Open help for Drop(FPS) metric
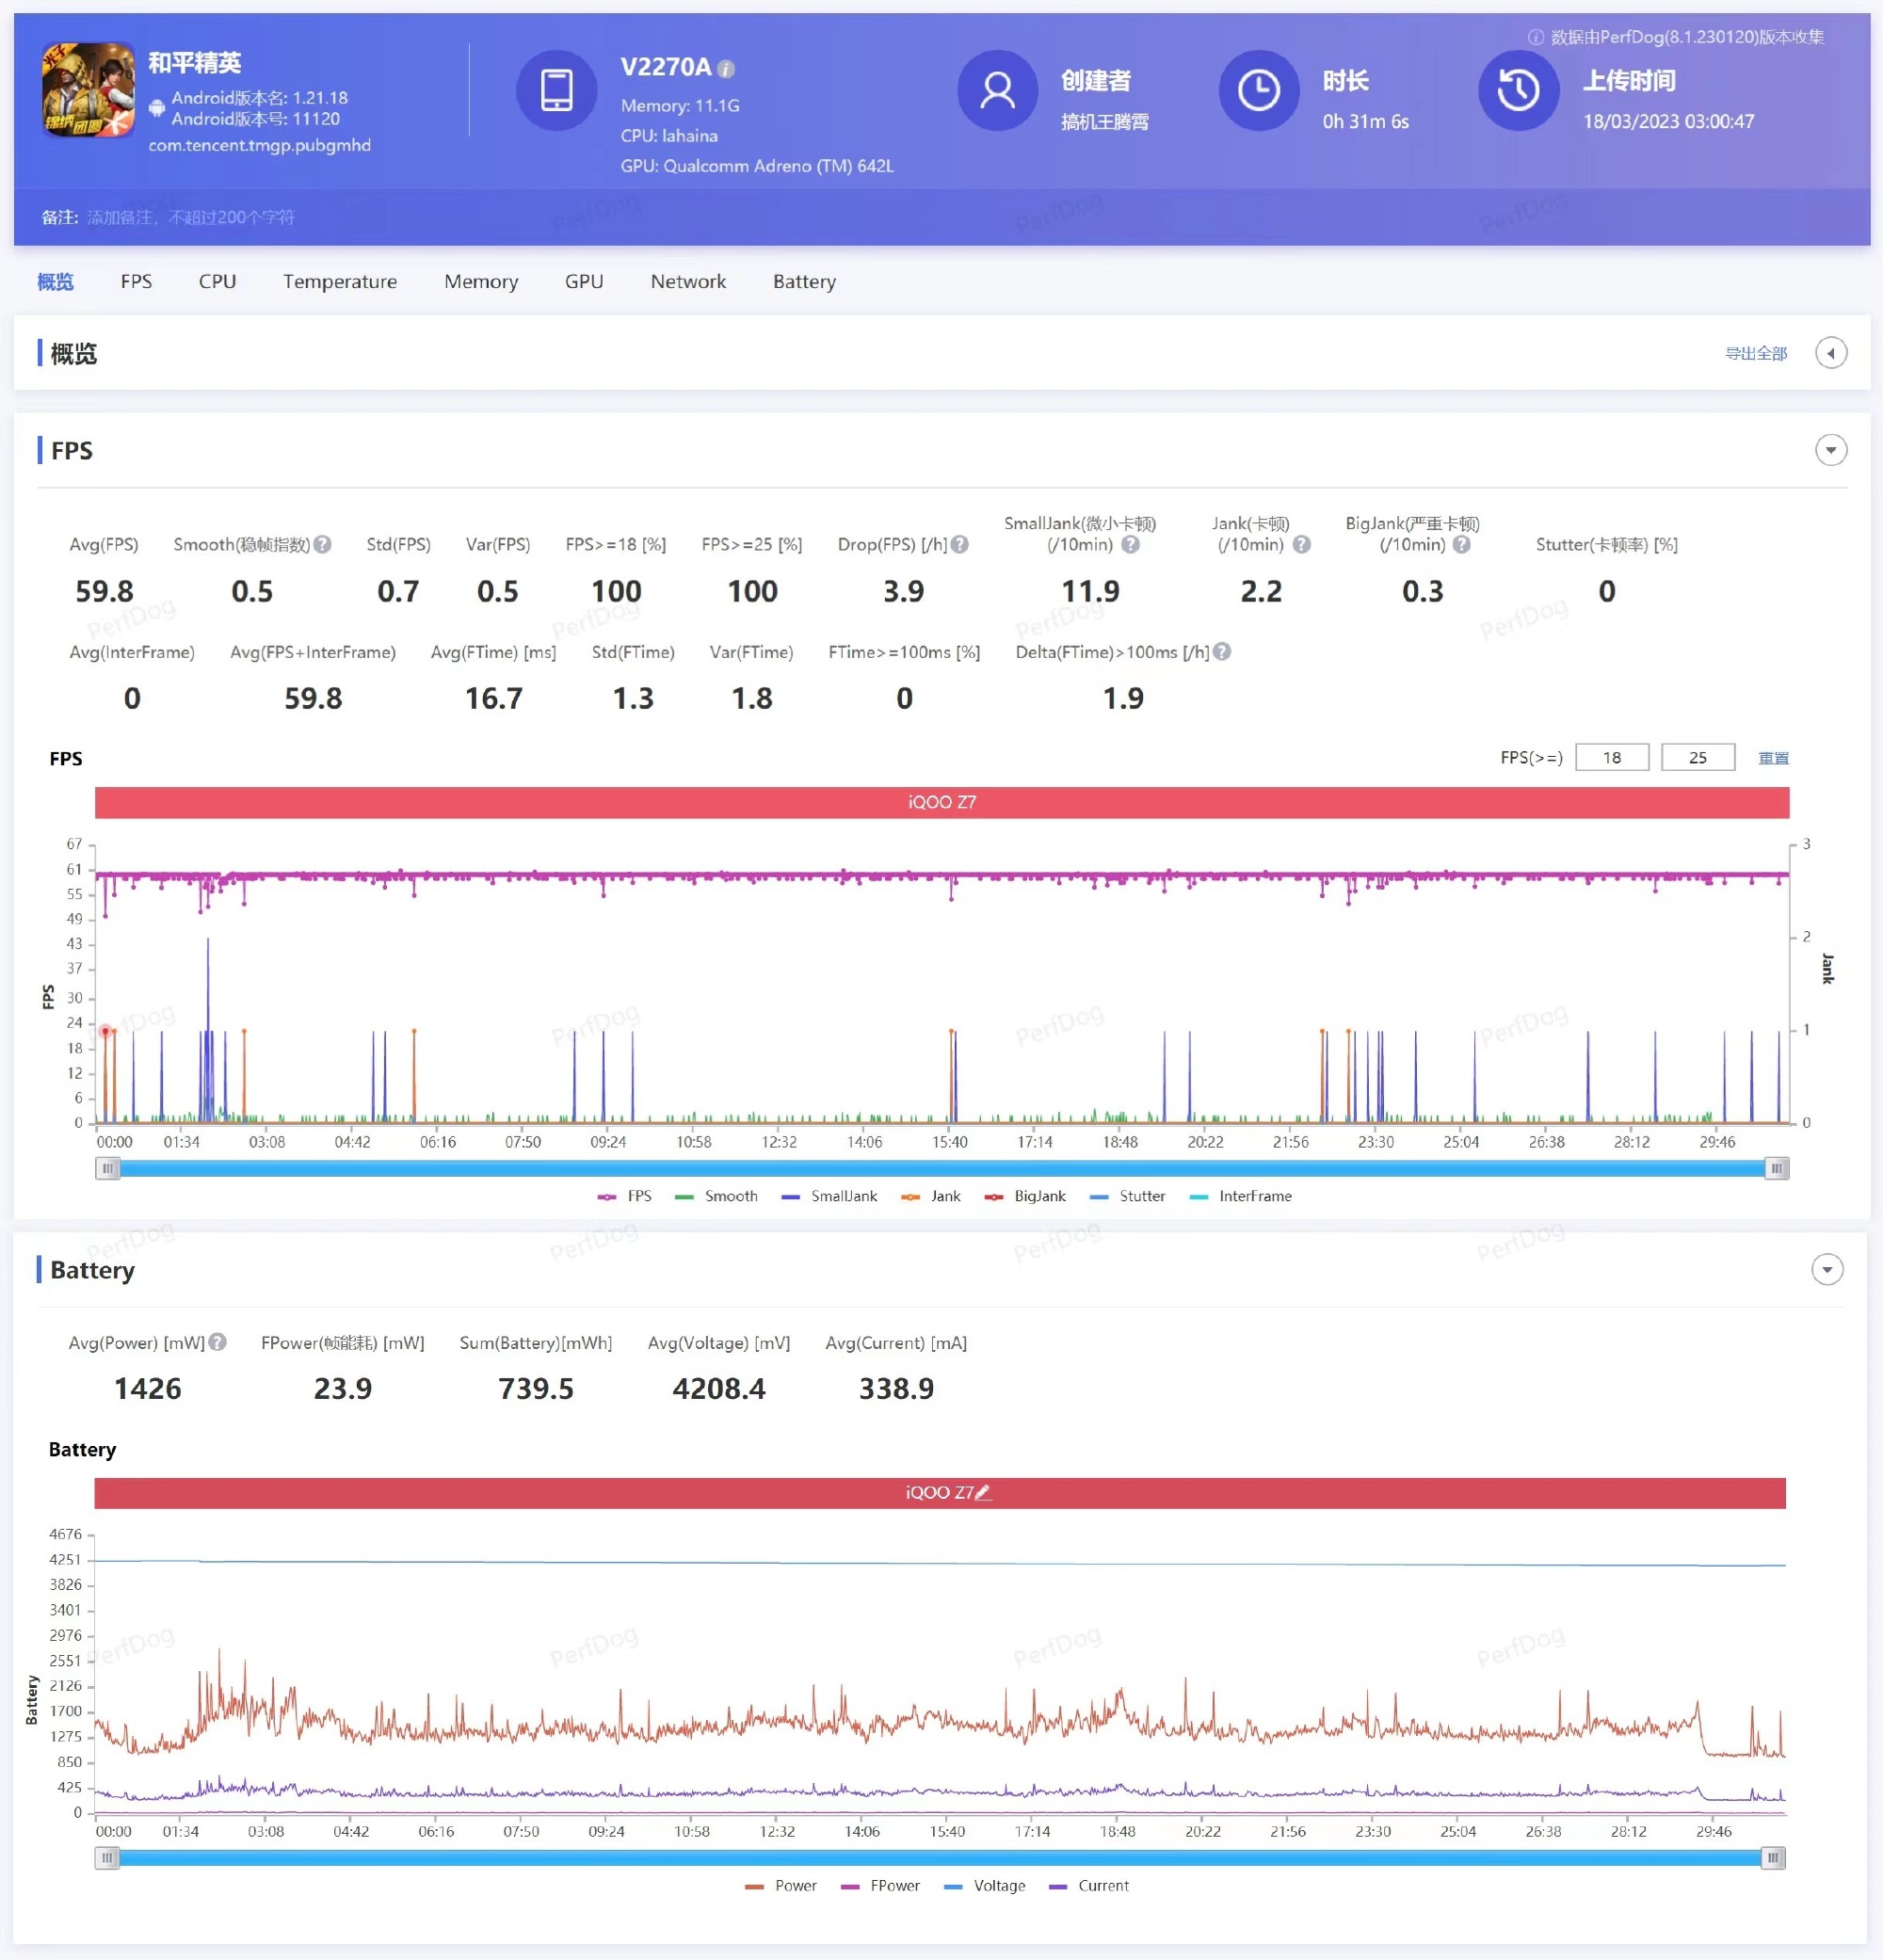This screenshot has width=1883, height=1960. pos(959,544)
